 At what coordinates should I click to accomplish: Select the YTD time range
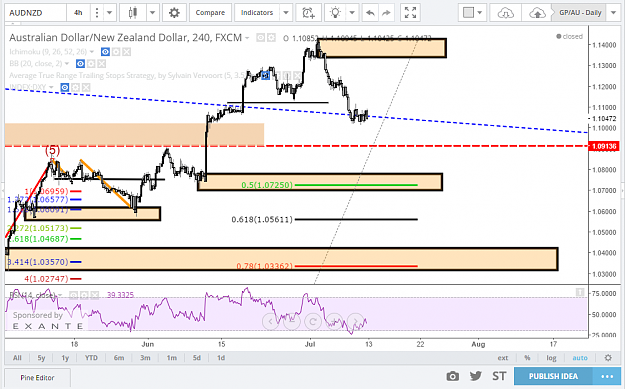pos(91,358)
